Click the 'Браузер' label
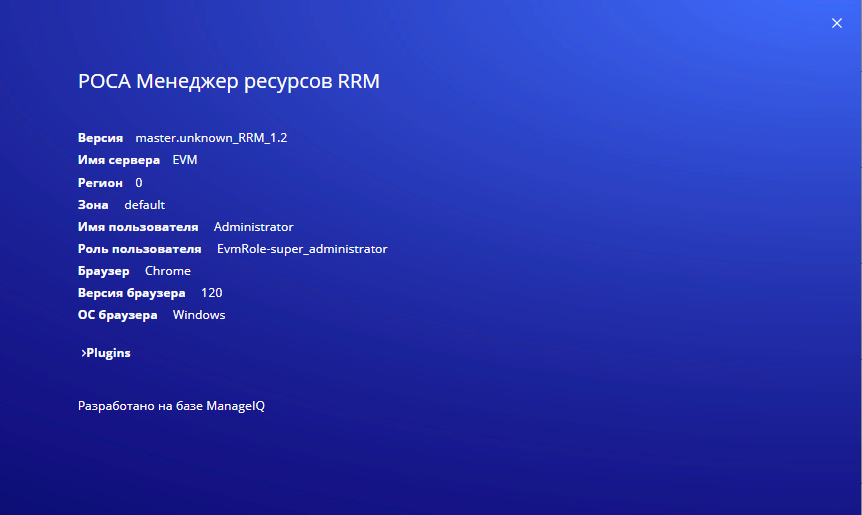The image size is (862, 515). [104, 271]
